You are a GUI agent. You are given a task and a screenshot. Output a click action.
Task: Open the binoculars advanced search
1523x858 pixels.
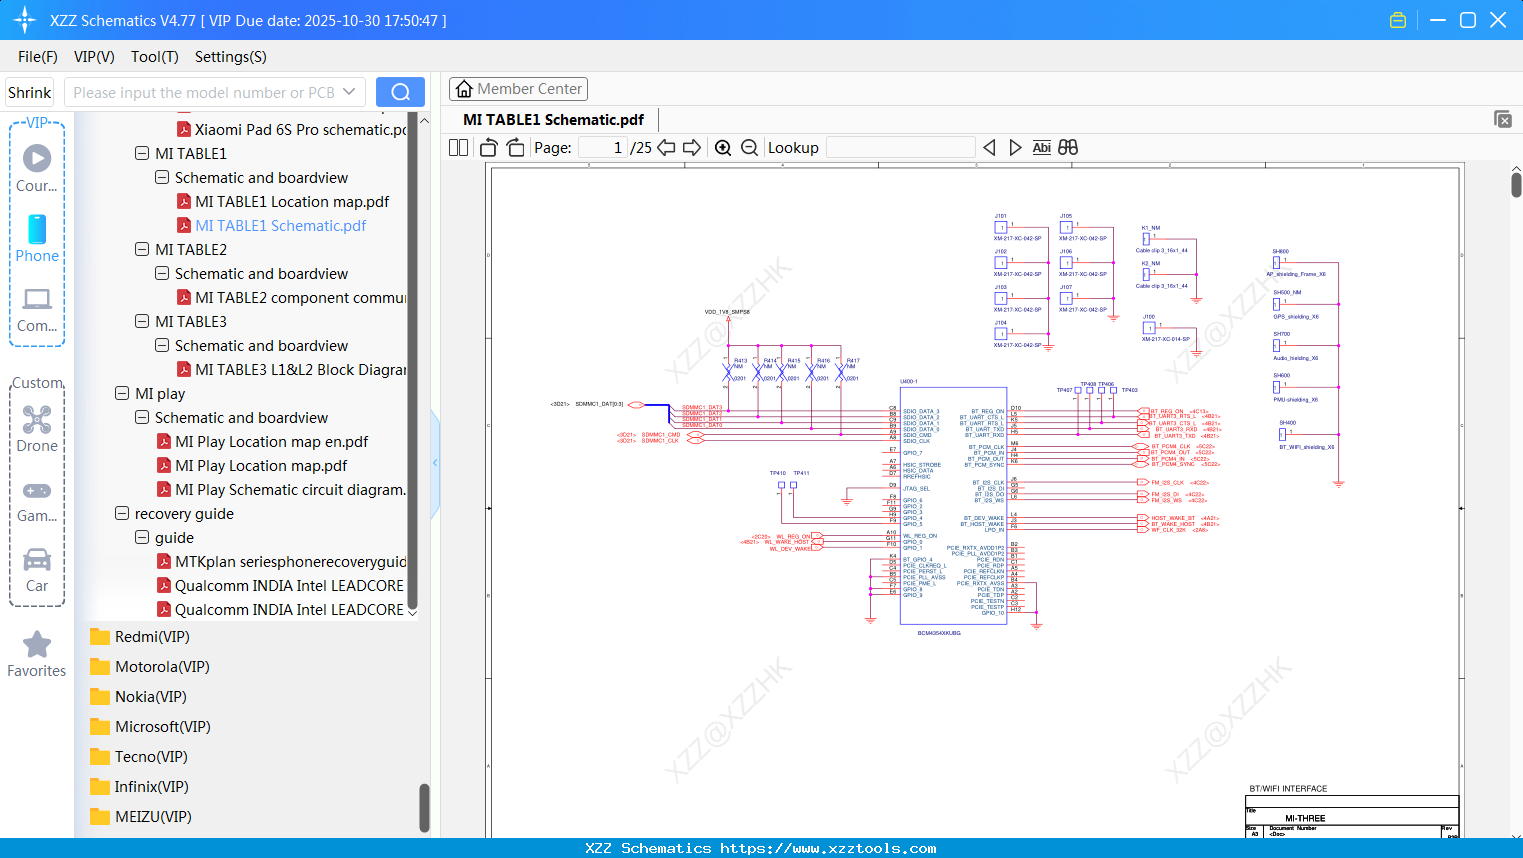tap(1068, 147)
